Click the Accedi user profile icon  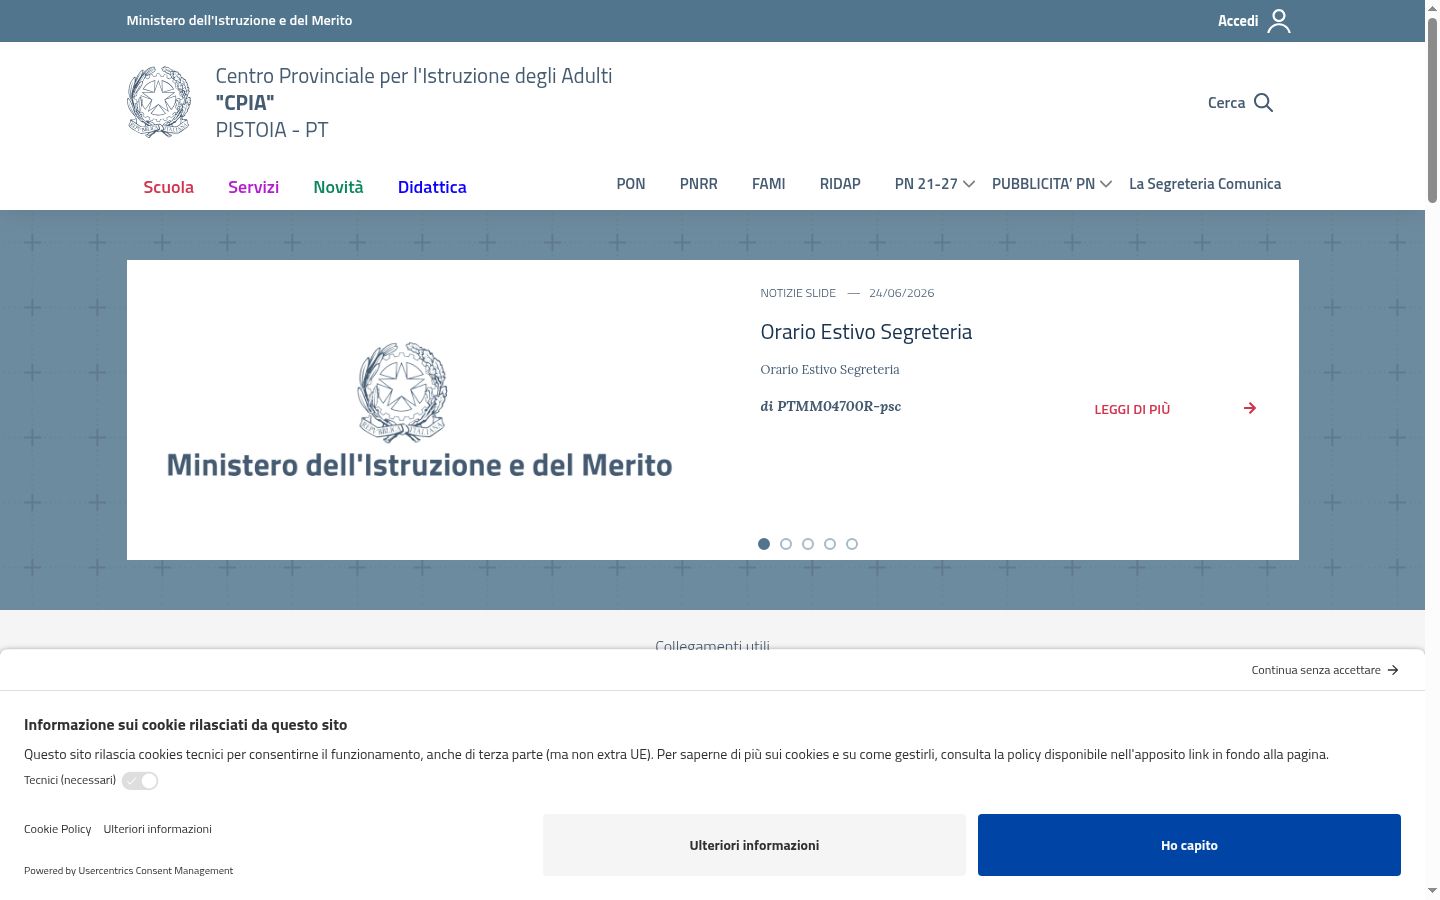[1279, 21]
